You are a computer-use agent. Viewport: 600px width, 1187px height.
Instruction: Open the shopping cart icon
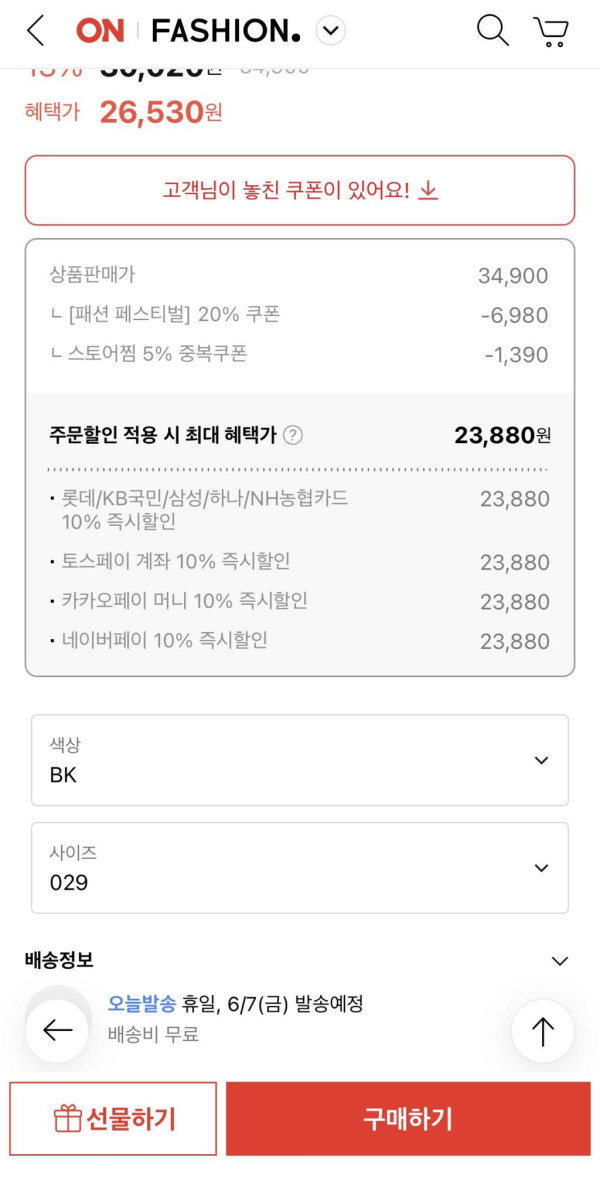pyautogui.click(x=550, y=31)
